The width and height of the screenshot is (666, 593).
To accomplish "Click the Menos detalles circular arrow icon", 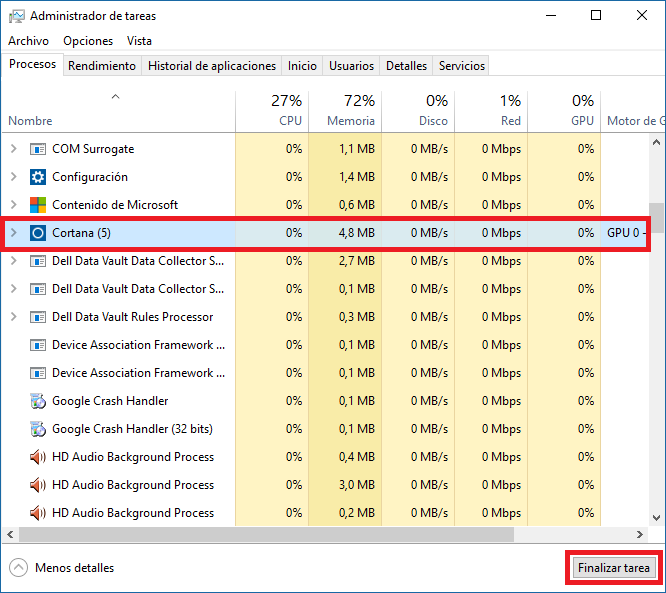I will 18,568.
